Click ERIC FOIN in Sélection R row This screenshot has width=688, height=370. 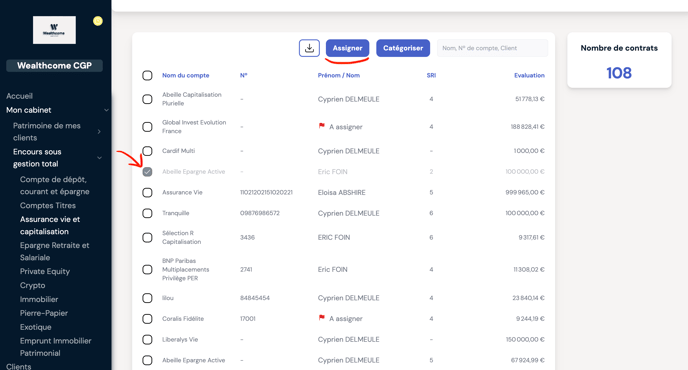[334, 237]
